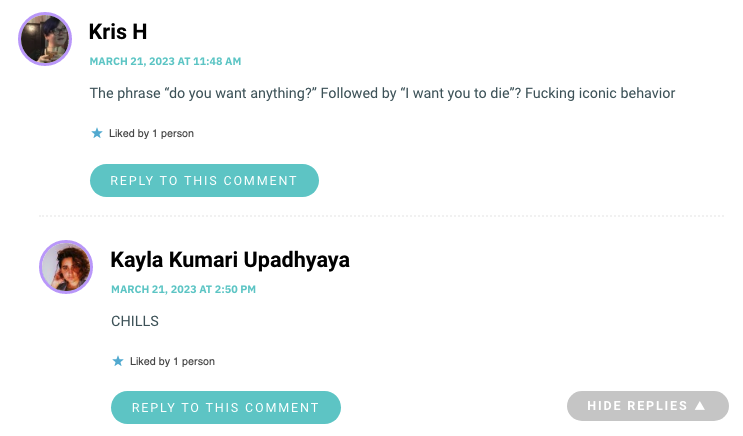Click the up triangle in the Hide Replies button
The image size is (743, 436).
point(700,406)
